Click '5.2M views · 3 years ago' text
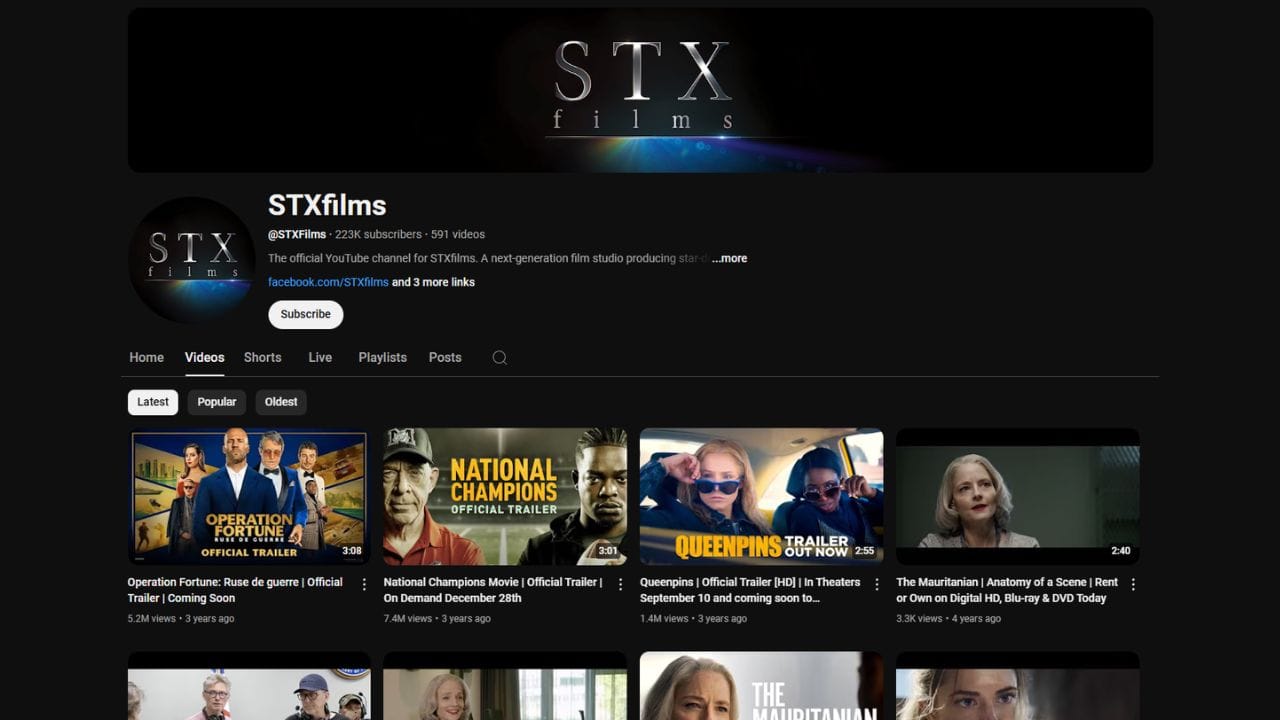This screenshot has width=1280, height=720. 181,618
